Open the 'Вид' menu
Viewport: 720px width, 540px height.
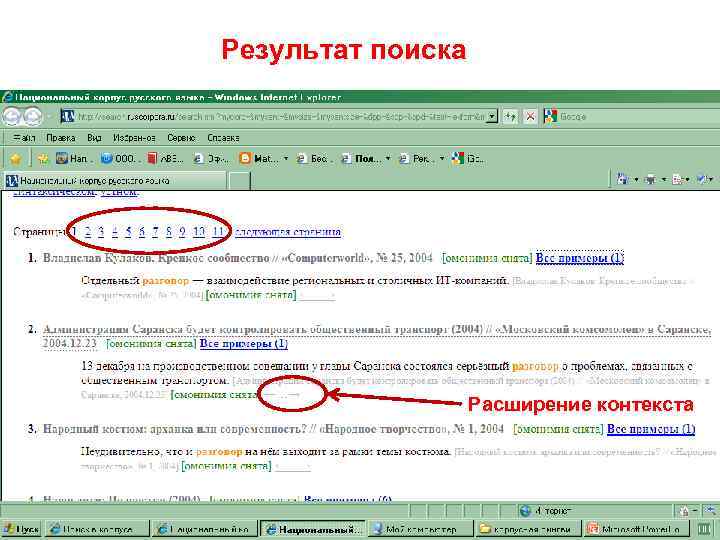(x=94, y=138)
